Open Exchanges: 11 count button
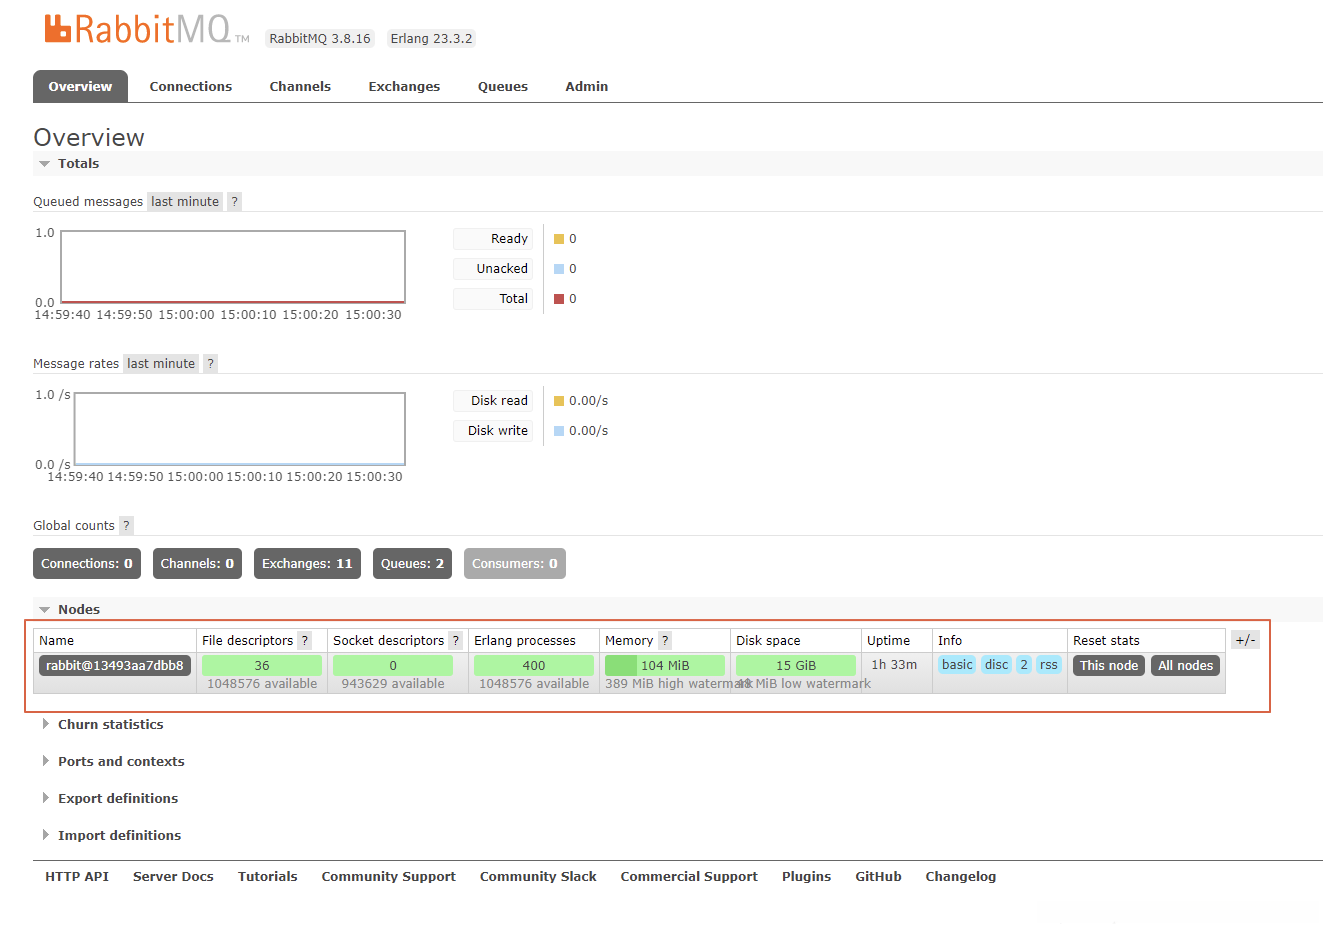The image size is (1323, 933). pos(307,564)
